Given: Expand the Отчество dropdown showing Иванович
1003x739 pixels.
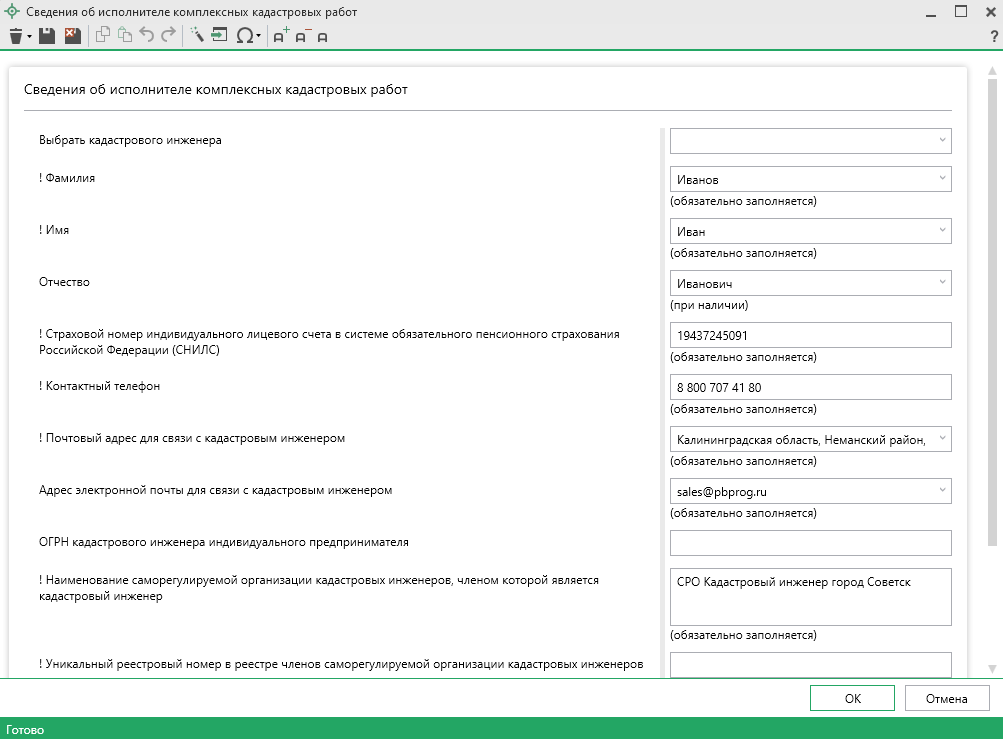Looking at the screenshot, I should (x=941, y=283).
